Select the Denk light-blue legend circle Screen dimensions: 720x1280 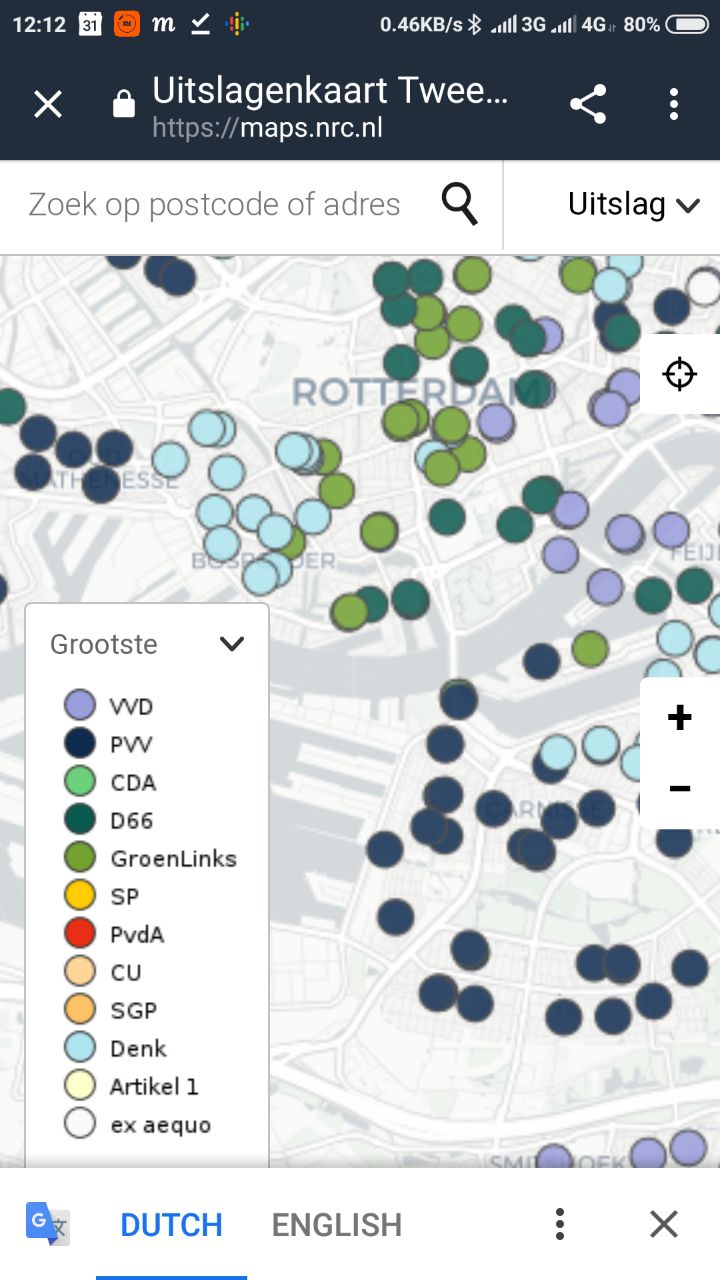79,1048
